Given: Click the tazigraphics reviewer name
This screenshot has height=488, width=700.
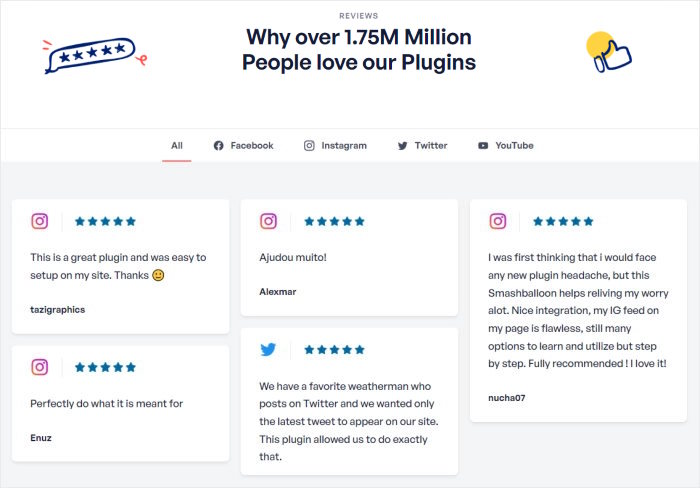Looking at the screenshot, I should [x=58, y=309].
